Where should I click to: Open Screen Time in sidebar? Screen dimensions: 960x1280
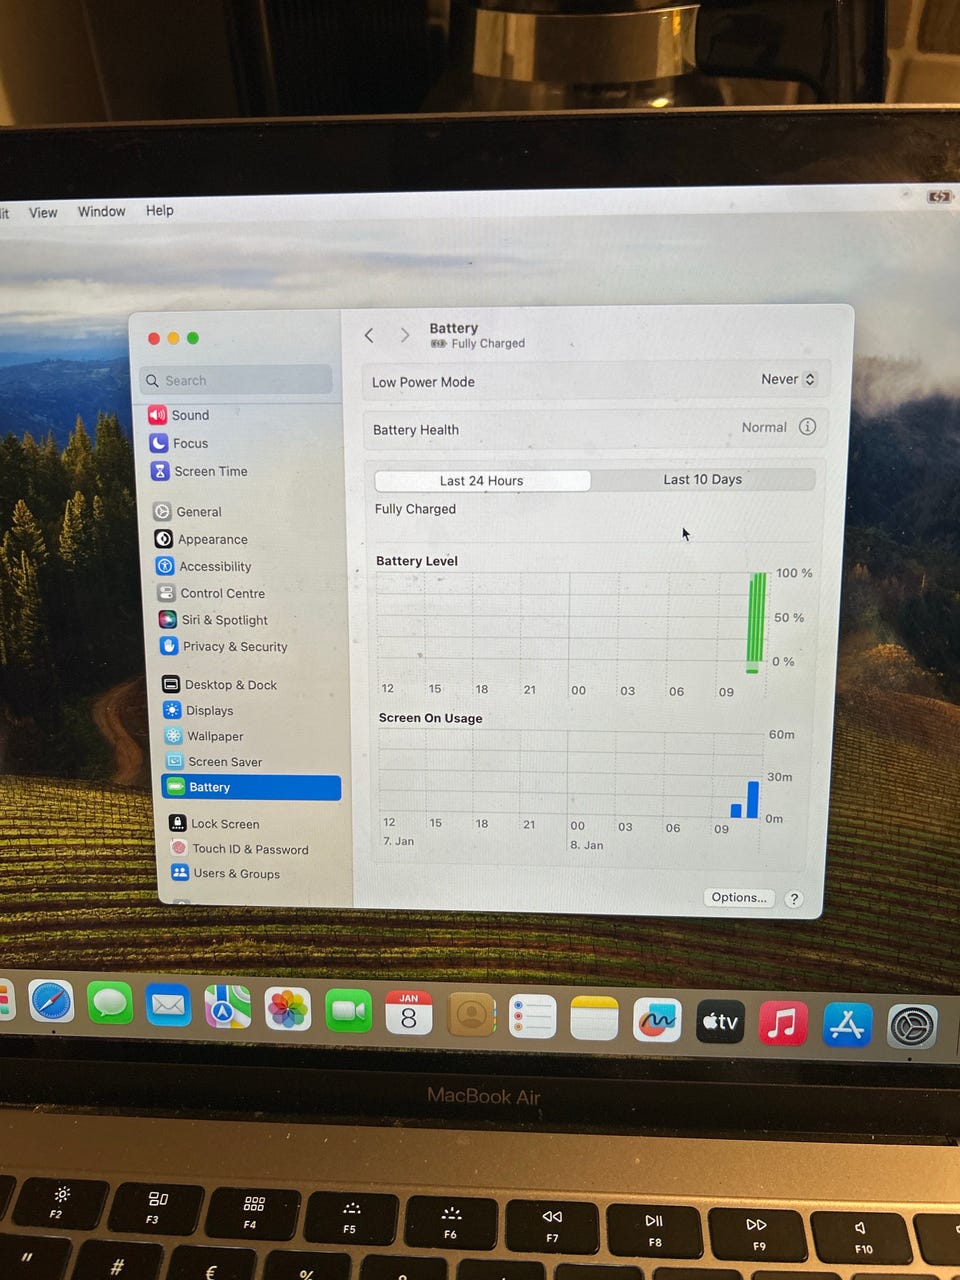[199, 471]
